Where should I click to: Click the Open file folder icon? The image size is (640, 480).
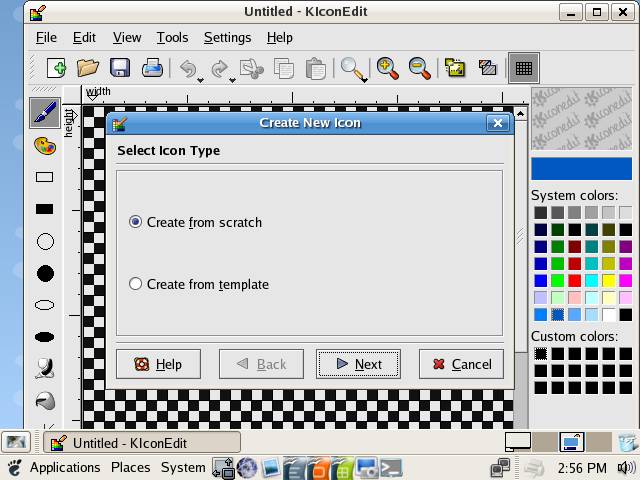point(88,68)
